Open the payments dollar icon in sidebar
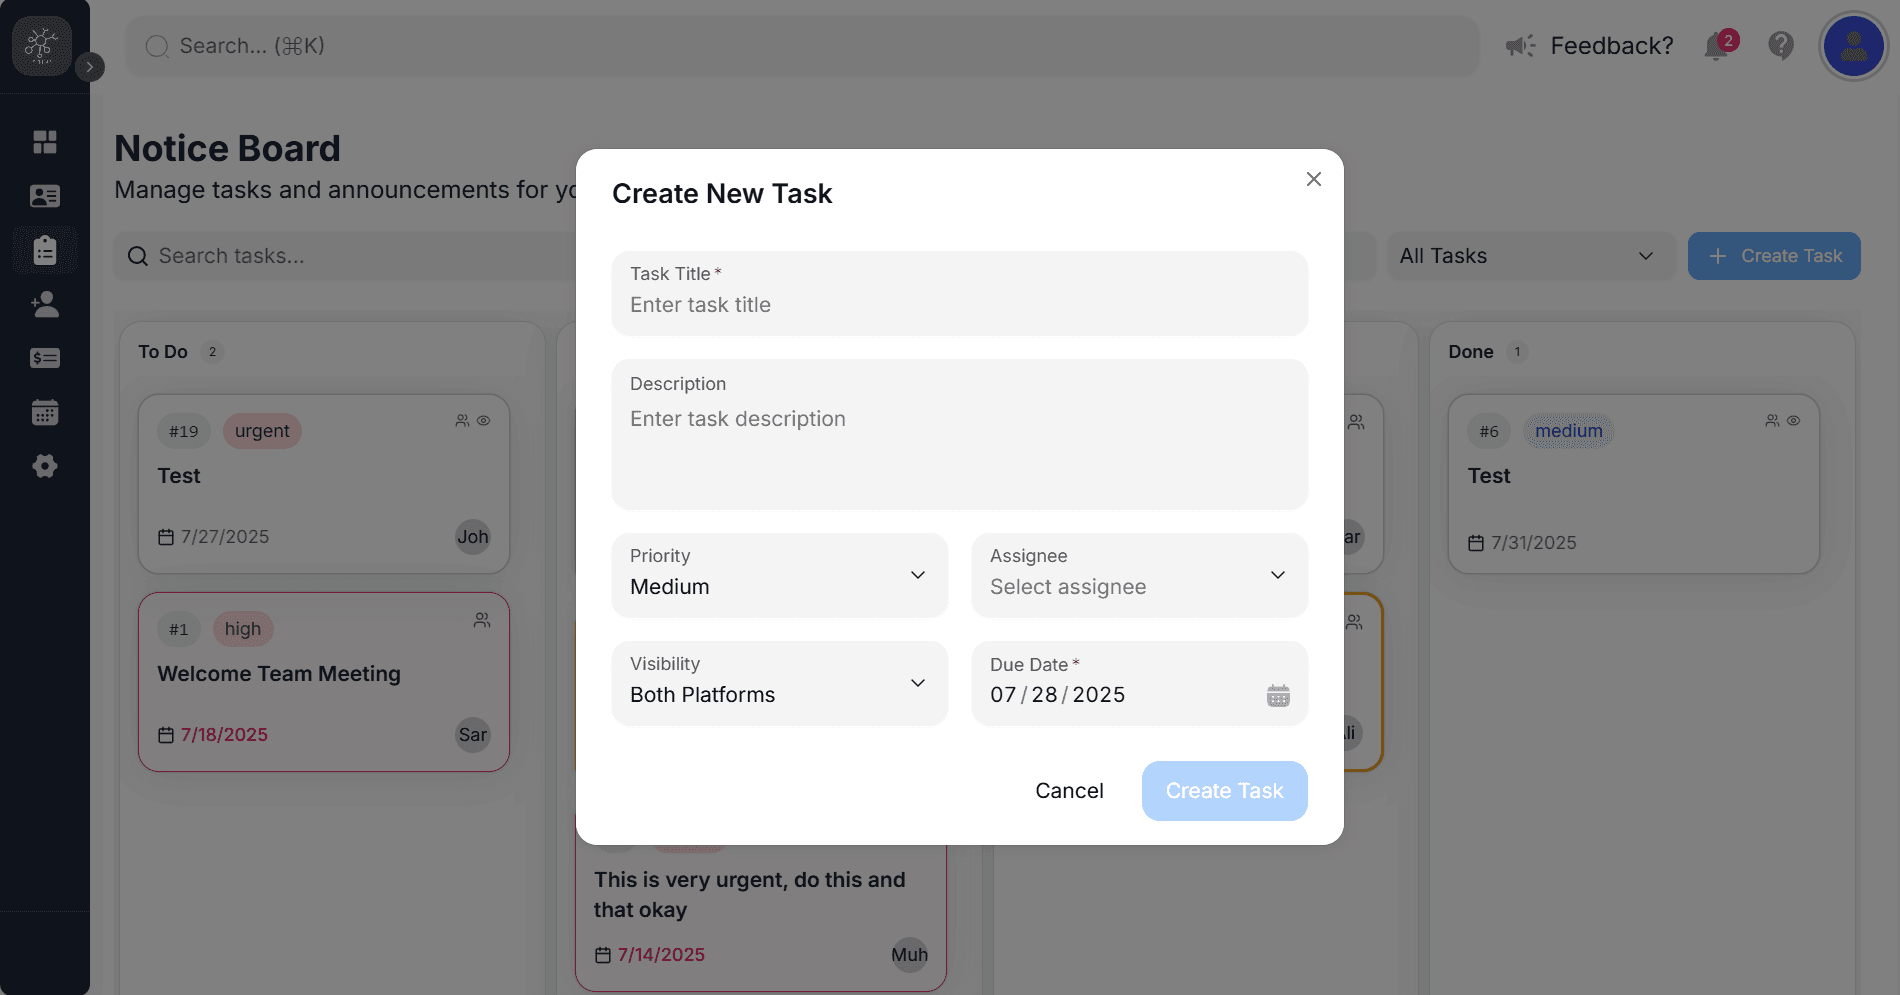Viewport: 1900px width, 995px height. click(45, 358)
